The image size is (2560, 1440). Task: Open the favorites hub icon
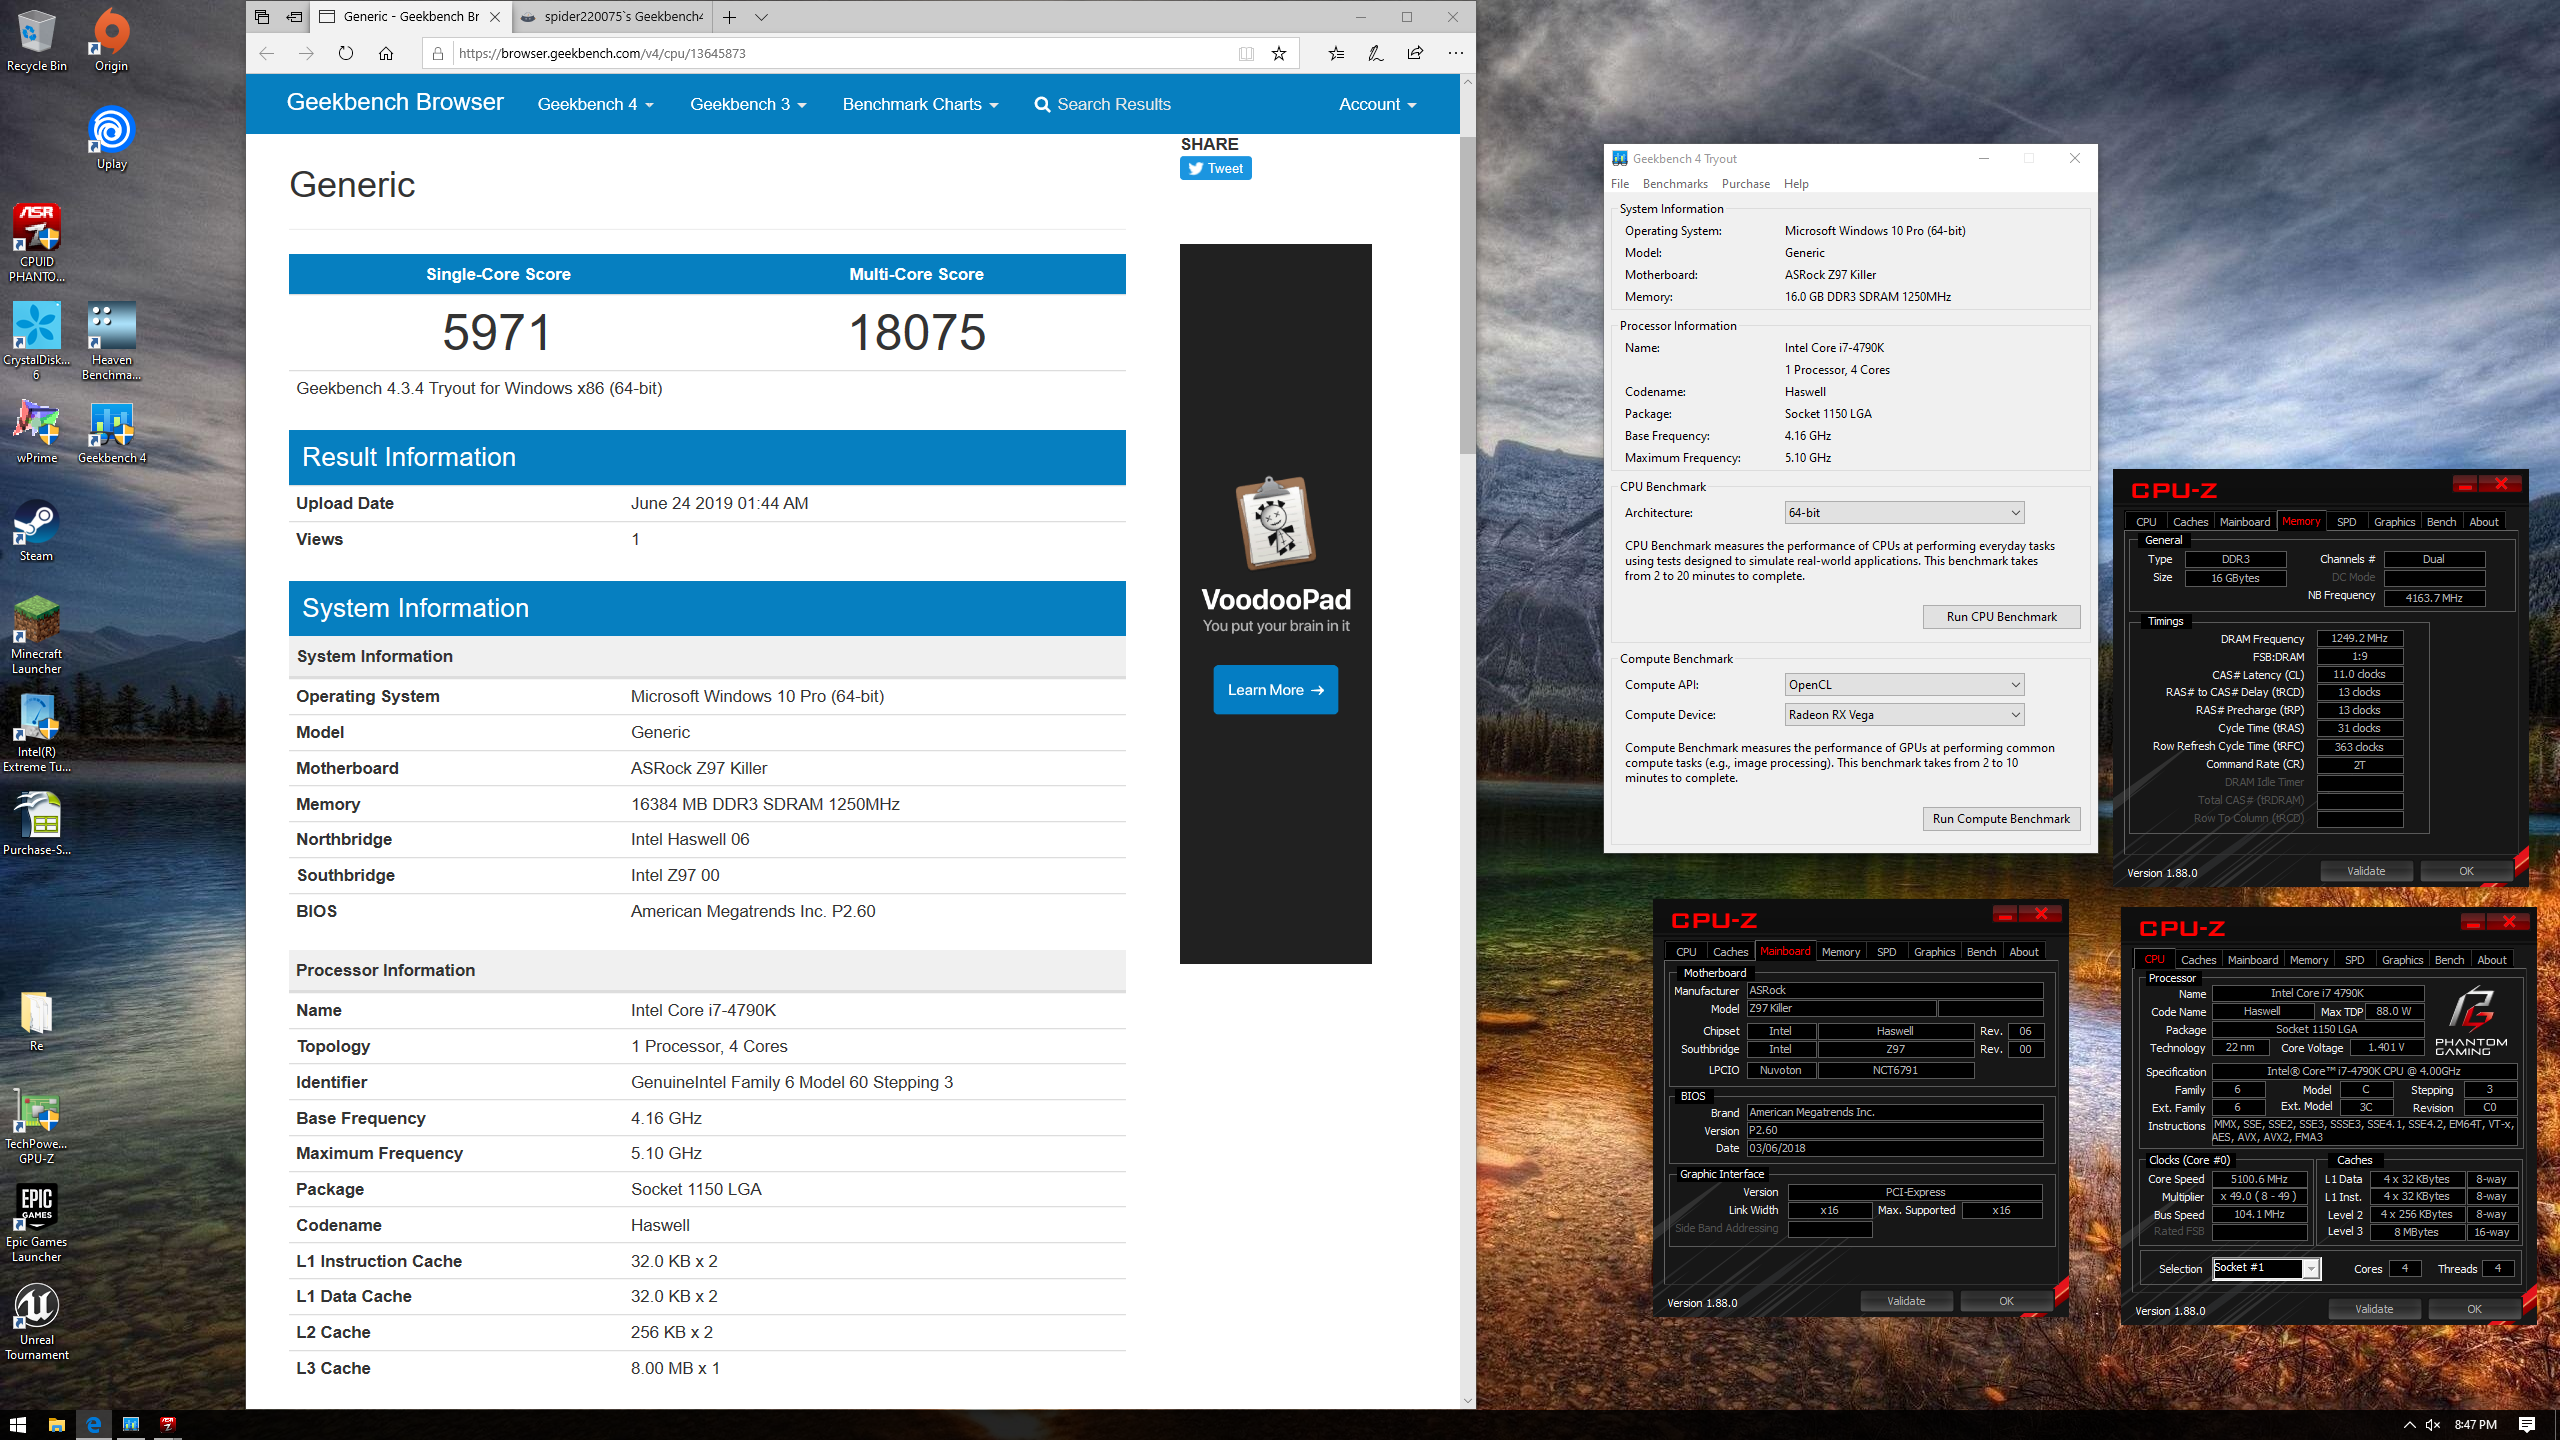coord(1336,53)
